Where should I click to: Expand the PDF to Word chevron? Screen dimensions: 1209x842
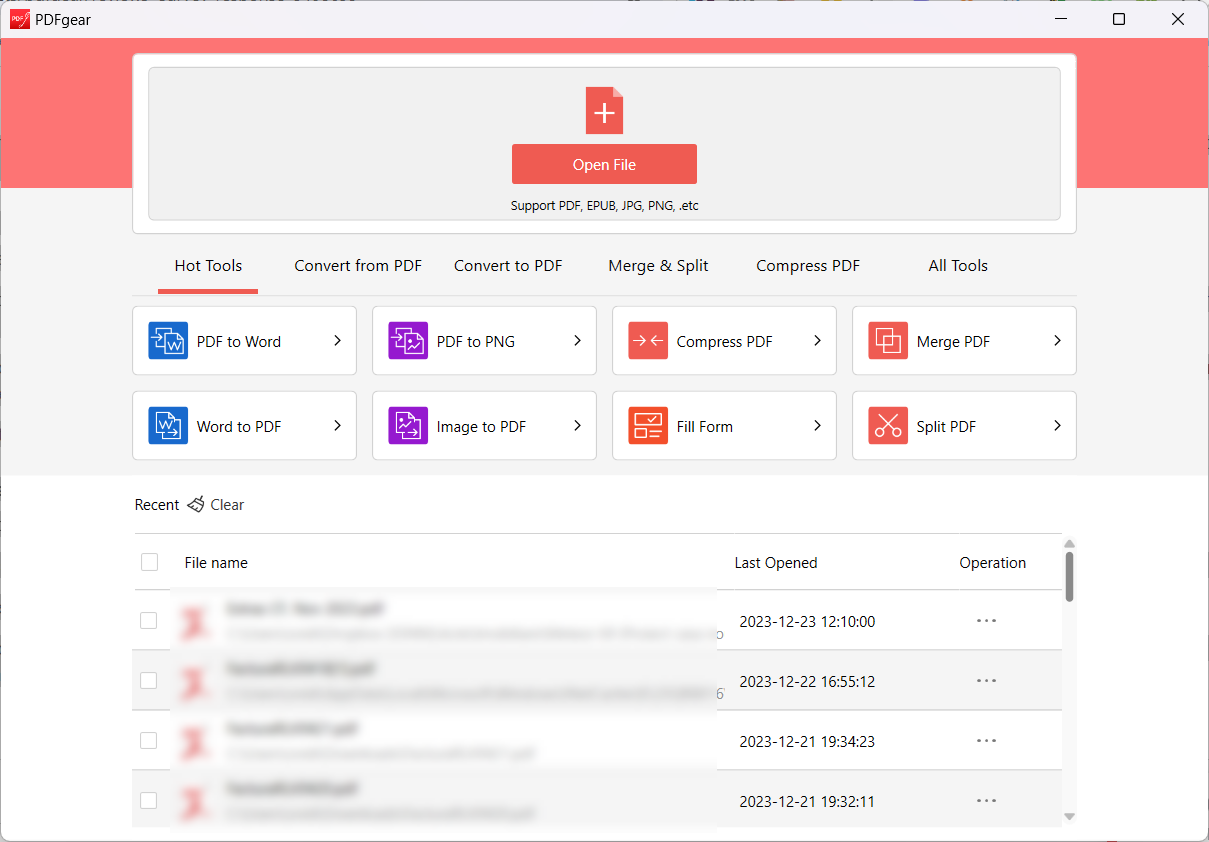(337, 340)
